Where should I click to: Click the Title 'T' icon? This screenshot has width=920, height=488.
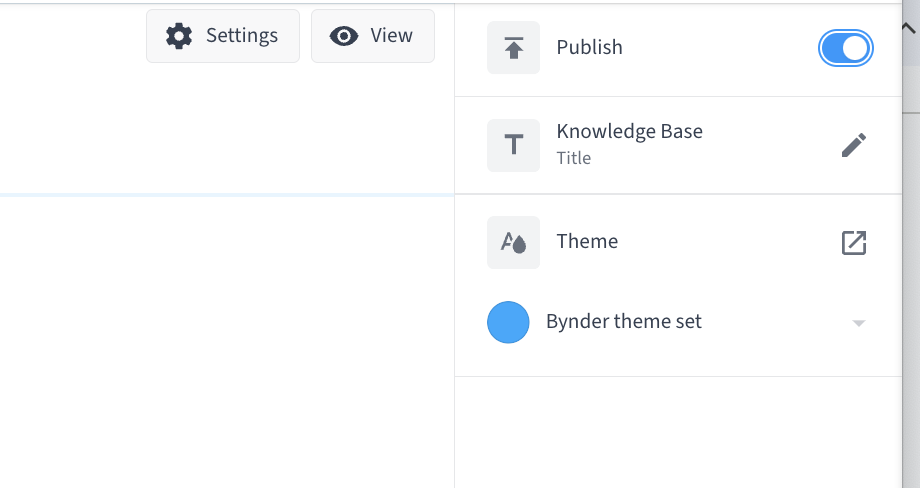click(x=513, y=145)
